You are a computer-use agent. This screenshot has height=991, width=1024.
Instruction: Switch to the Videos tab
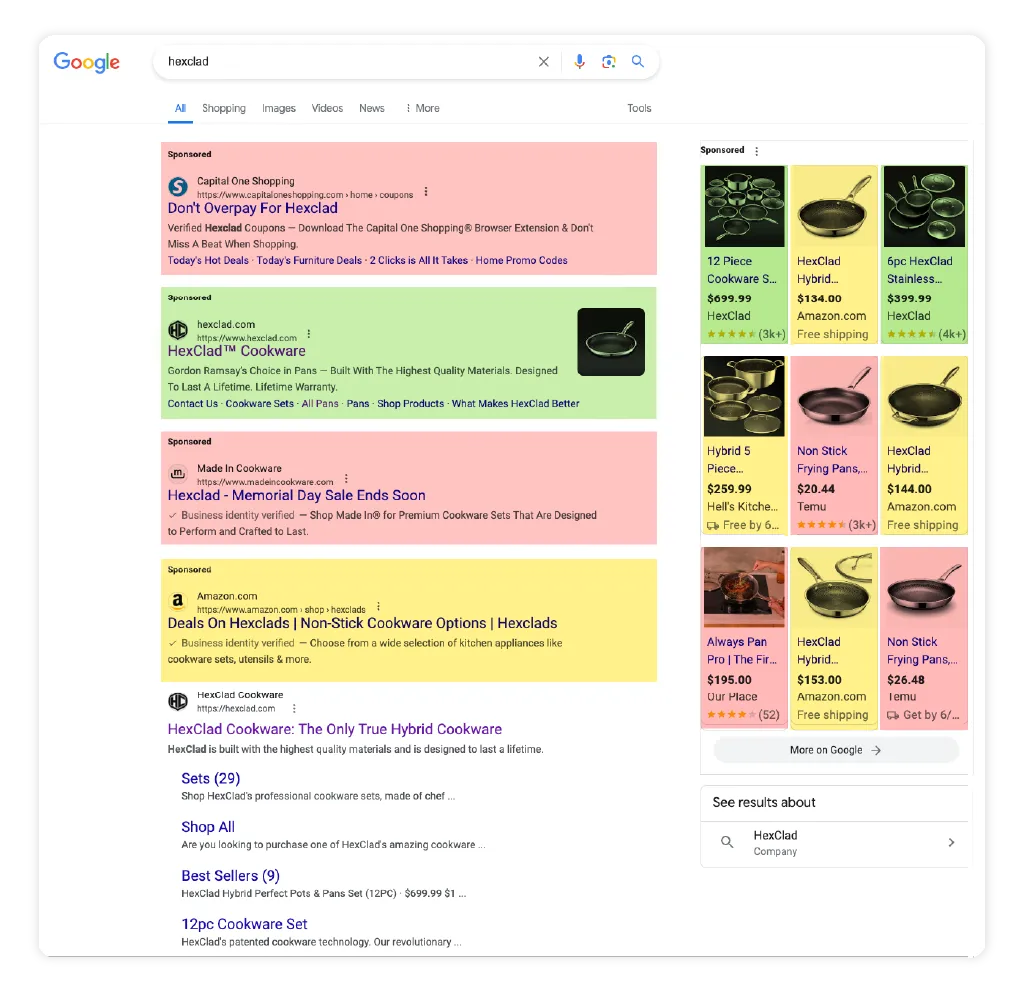pyautogui.click(x=327, y=108)
